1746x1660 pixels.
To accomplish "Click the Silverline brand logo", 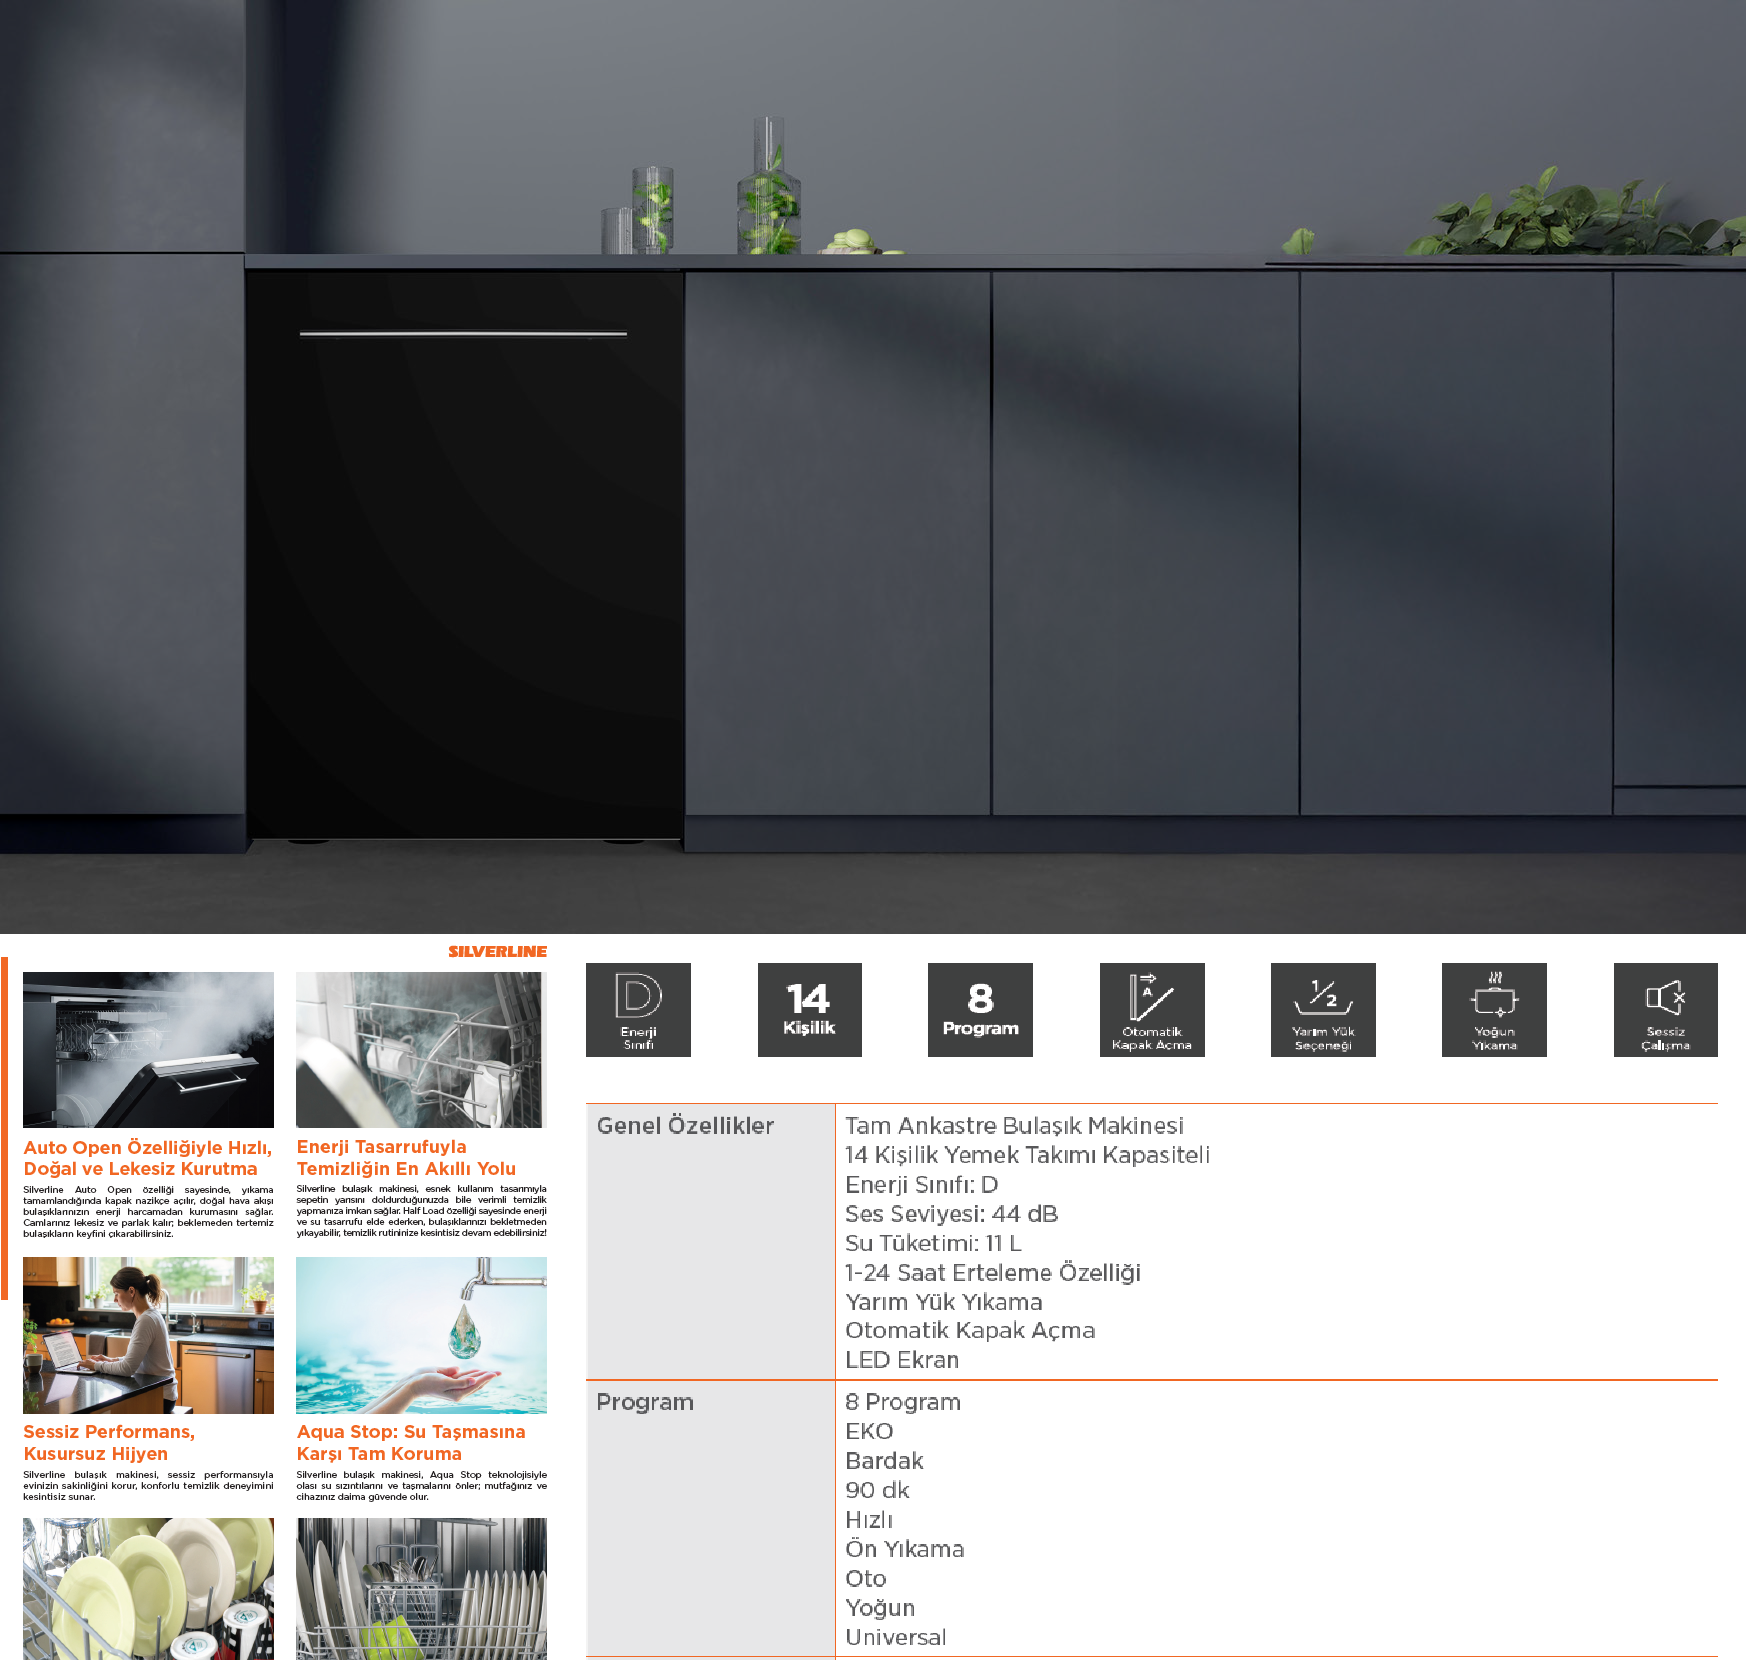I will 497,952.
